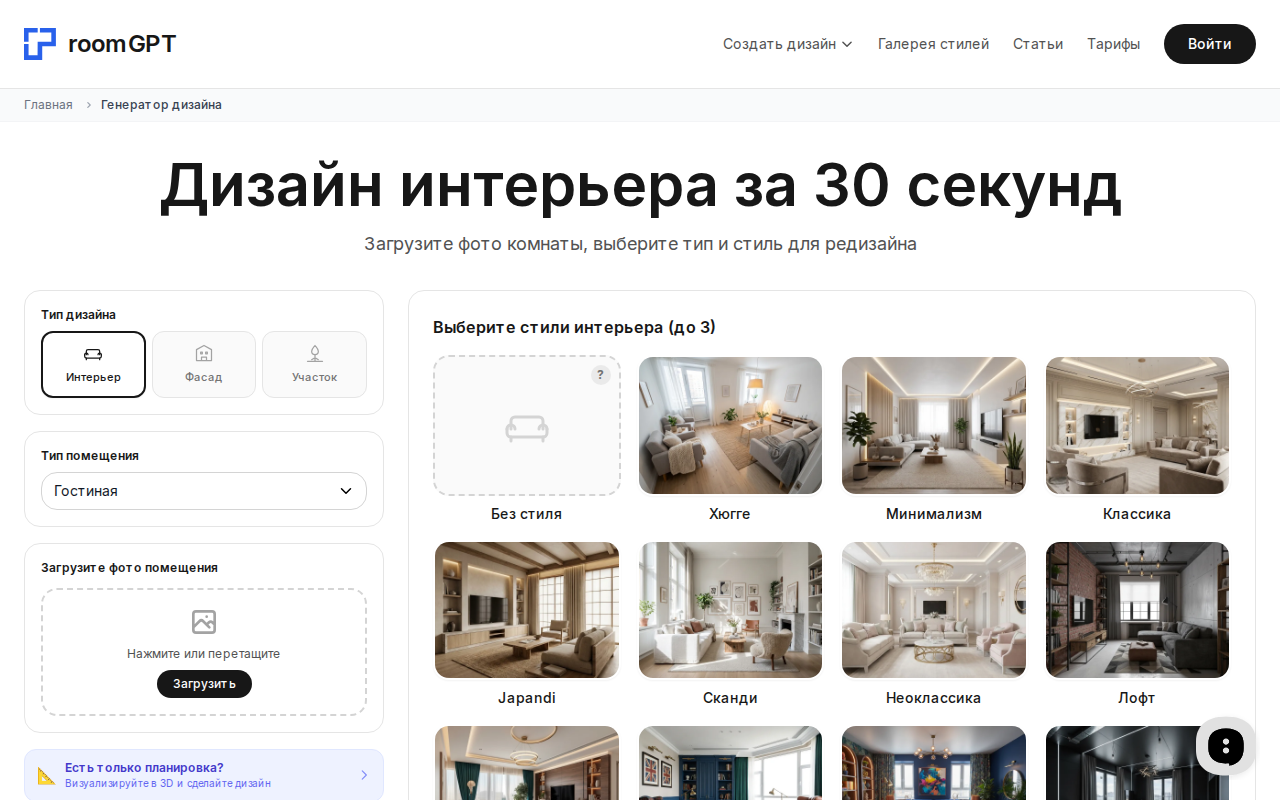Go to Главная breadcrumb link
The height and width of the screenshot is (800, 1280).
point(48,105)
